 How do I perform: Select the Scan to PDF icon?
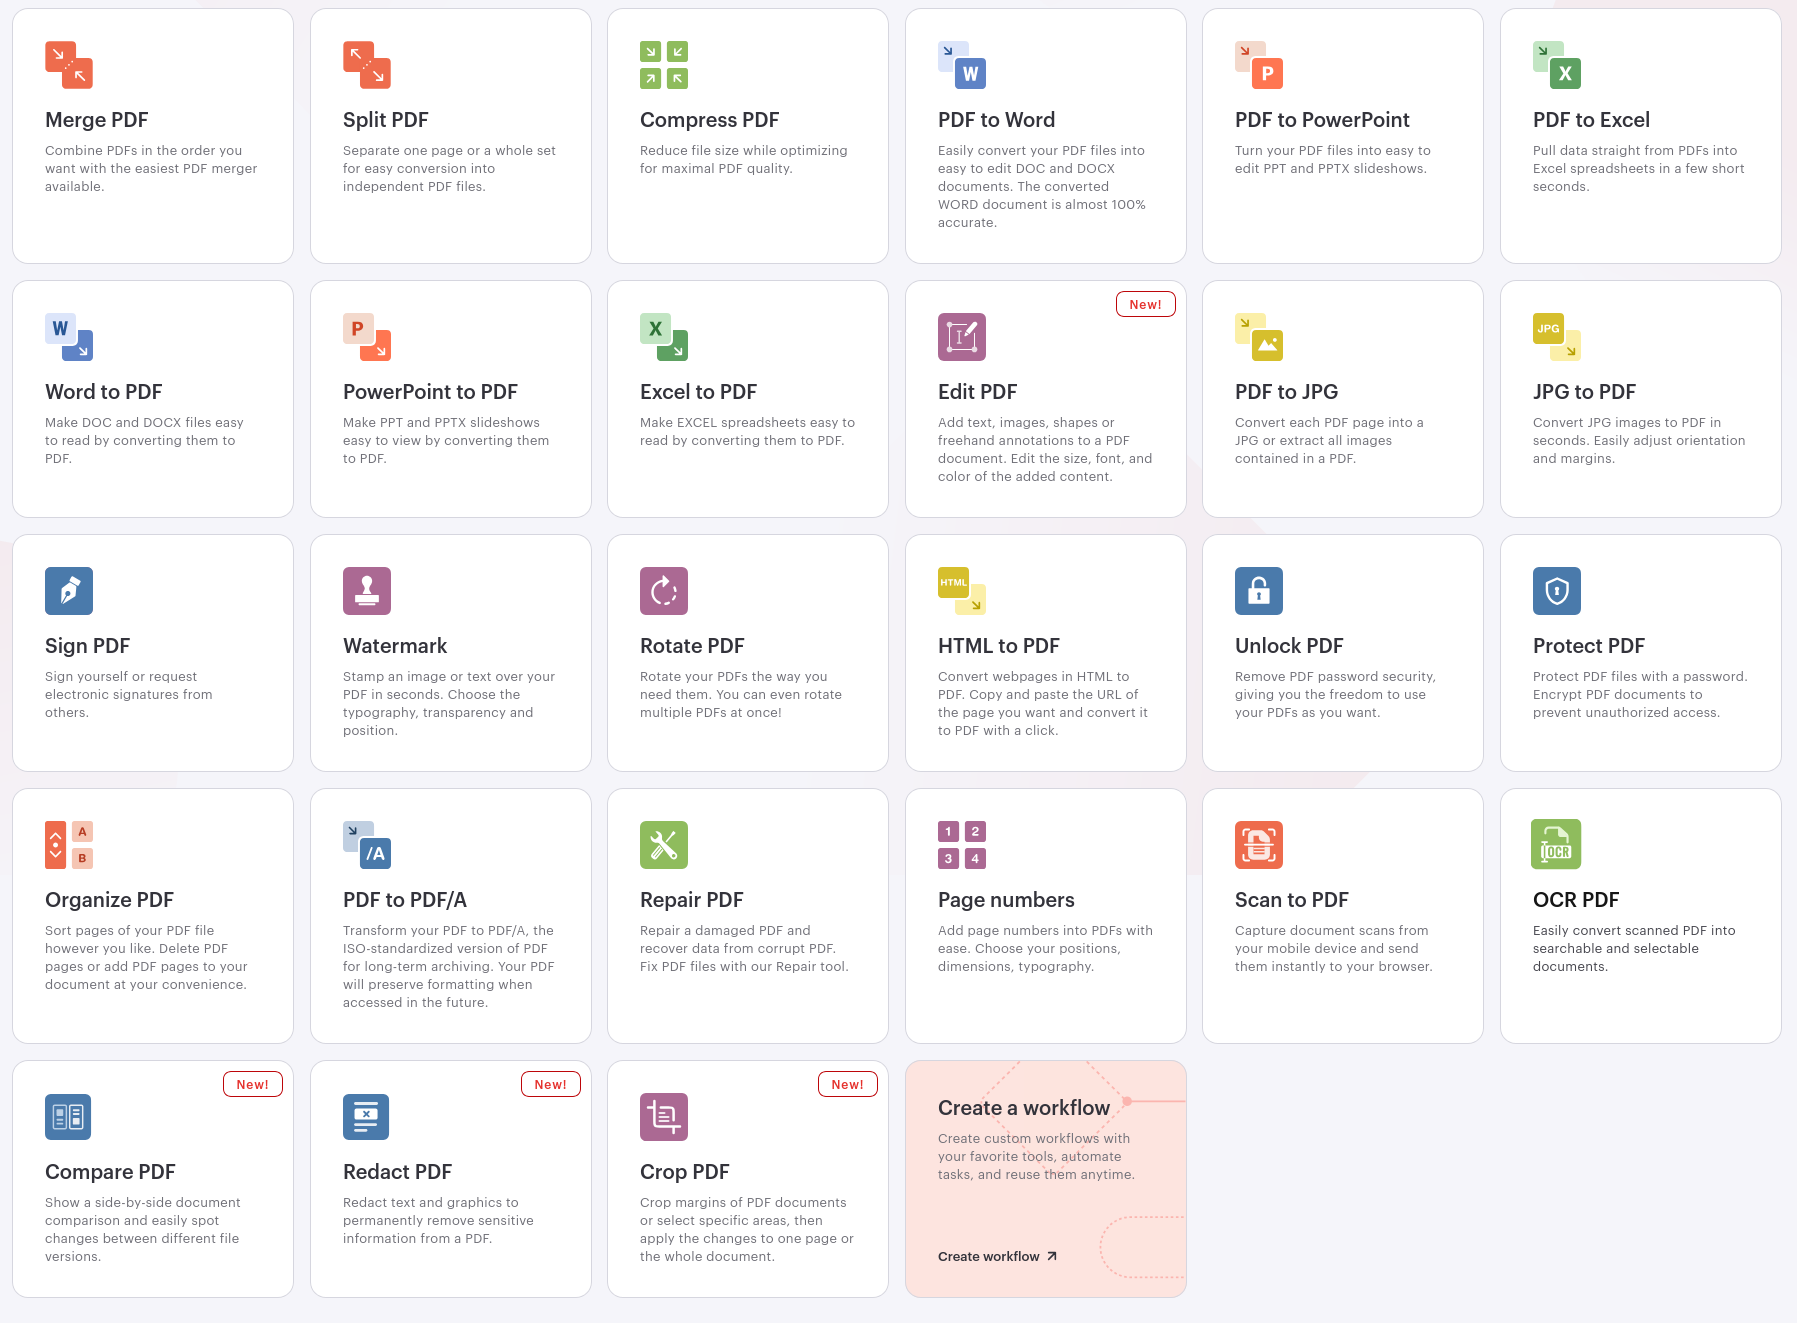1259,845
